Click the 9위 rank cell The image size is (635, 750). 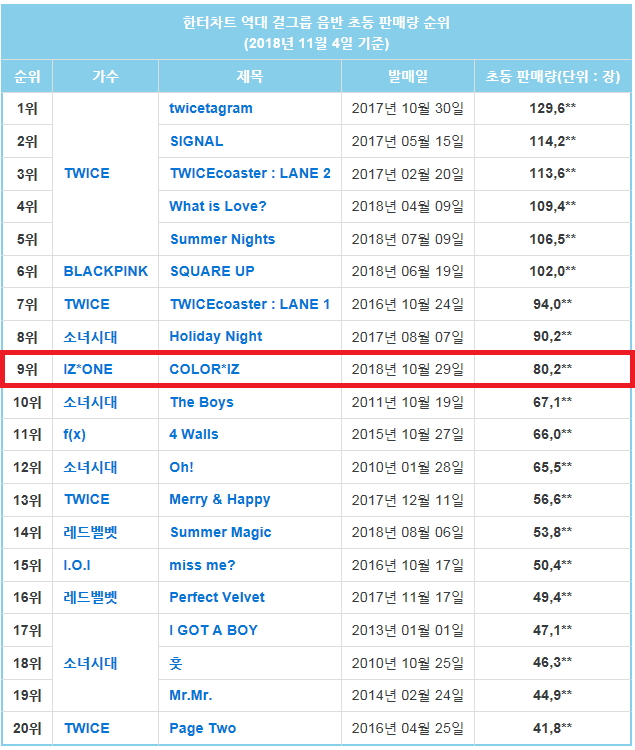coord(27,369)
